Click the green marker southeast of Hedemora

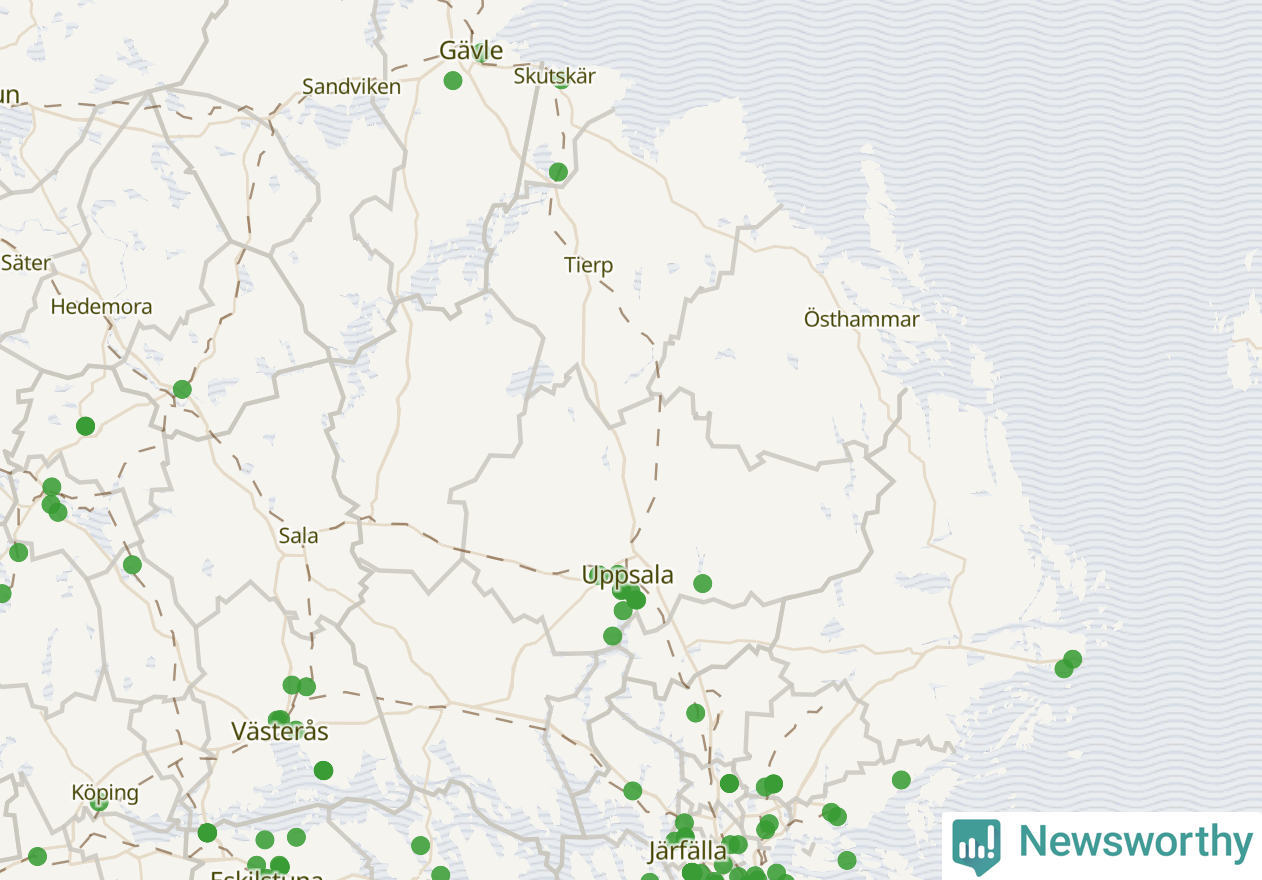click(182, 389)
